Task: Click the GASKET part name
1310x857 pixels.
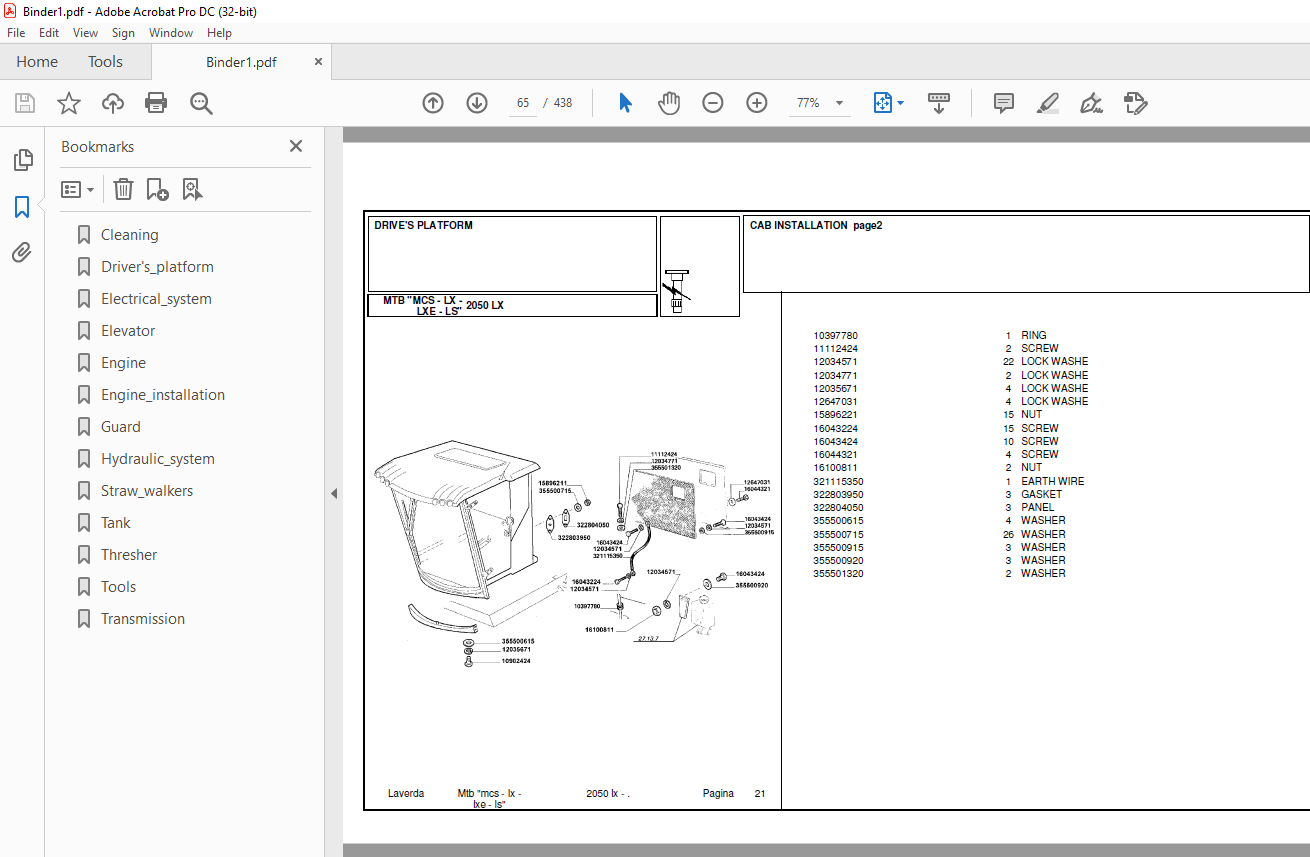Action: pos(1041,494)
